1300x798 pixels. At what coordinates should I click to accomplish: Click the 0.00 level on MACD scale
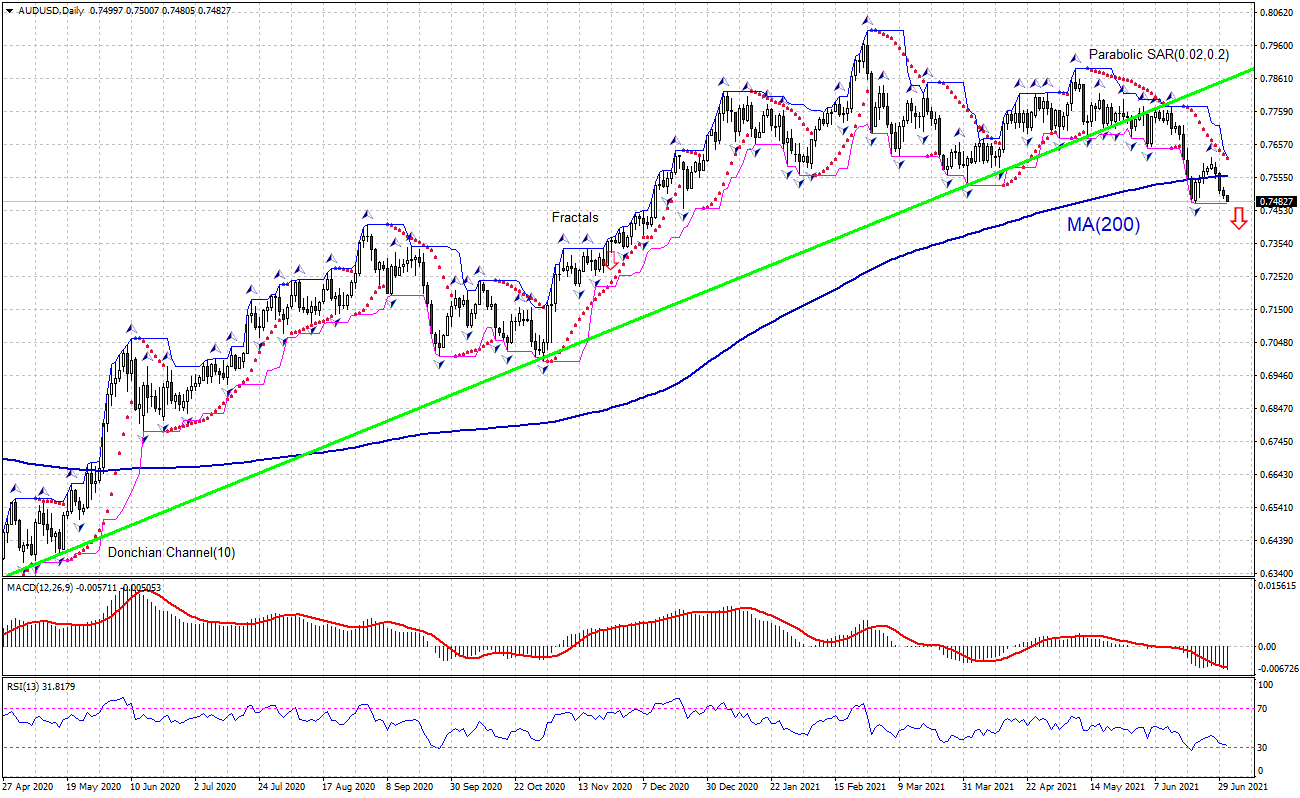tap(1268, 646)
